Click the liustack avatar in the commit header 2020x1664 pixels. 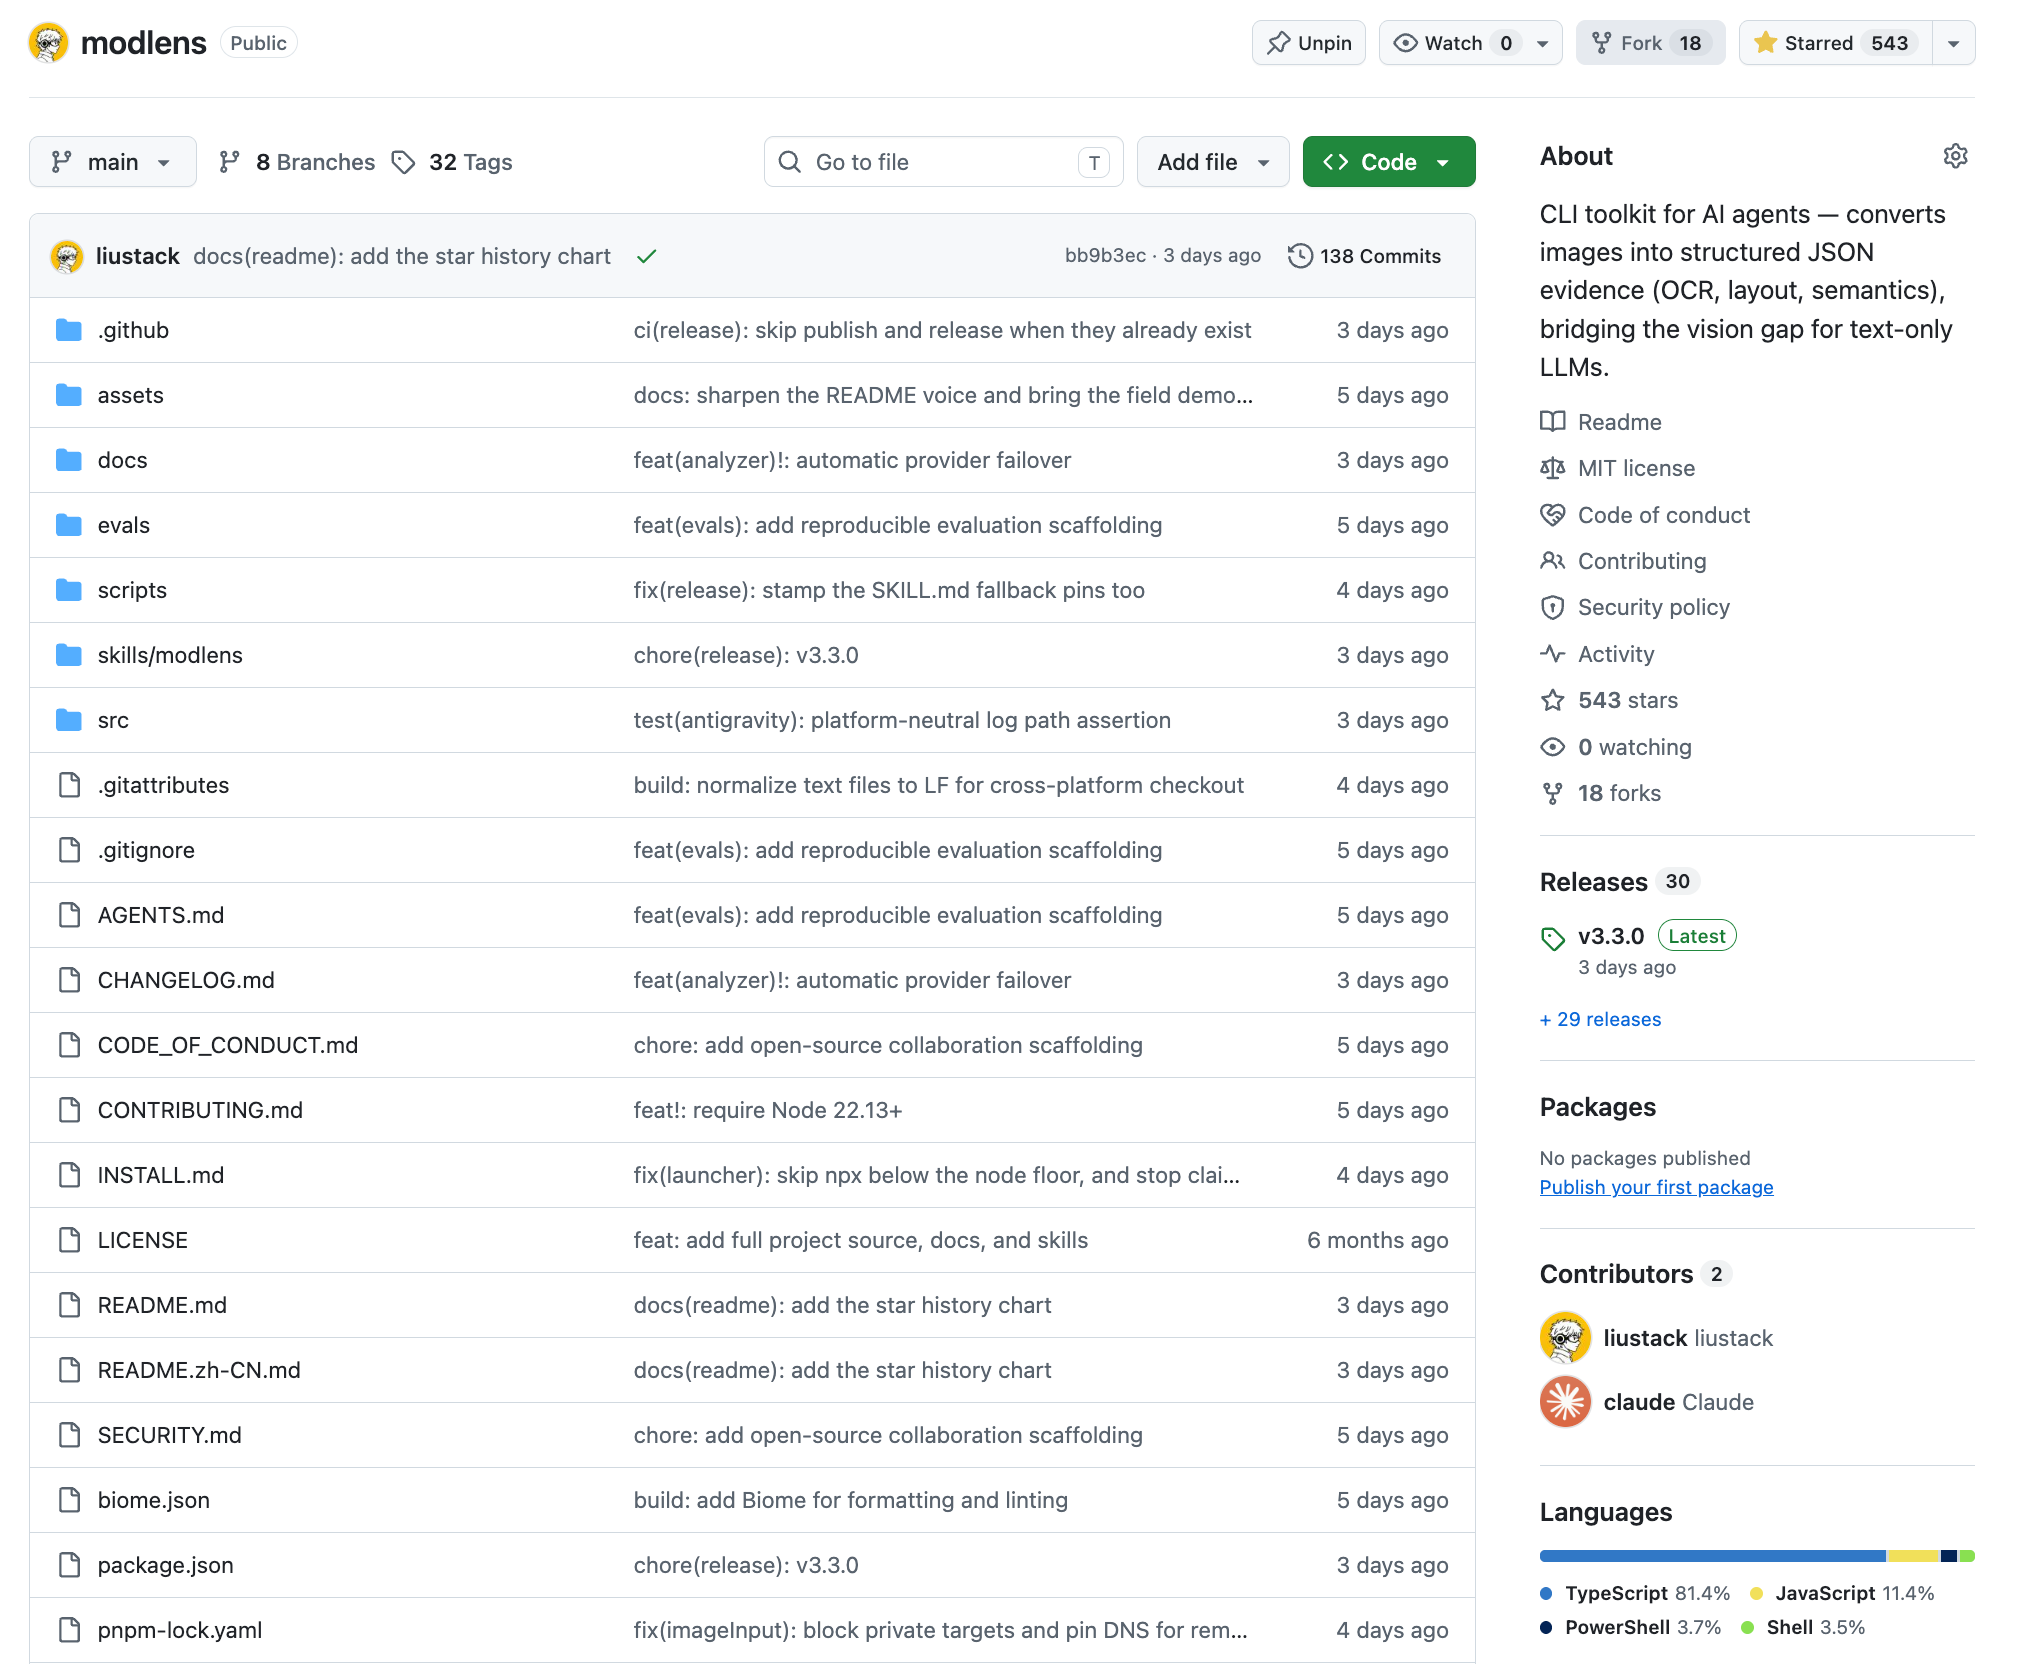(x=67, y=256)
